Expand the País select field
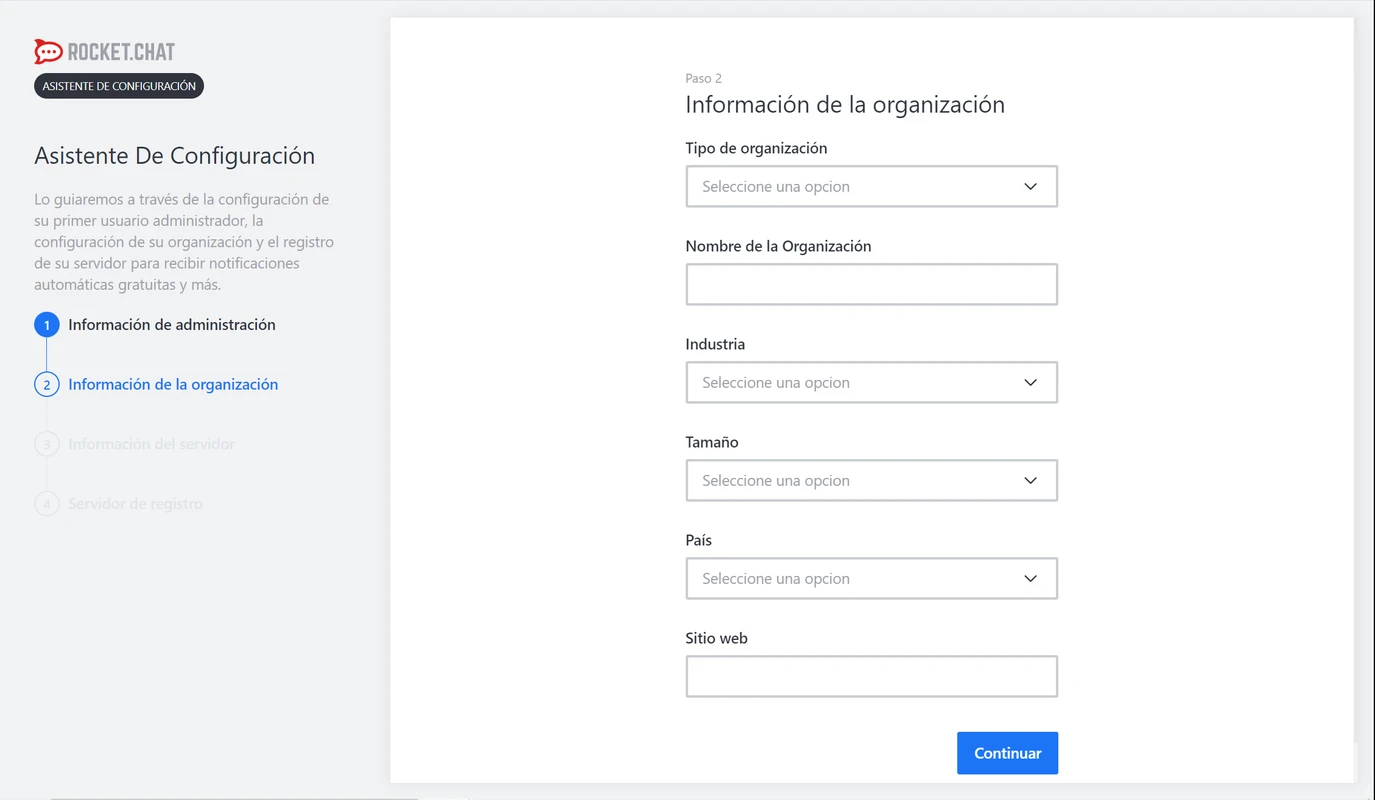1375x800 pixels. click(x=871, y=579)
